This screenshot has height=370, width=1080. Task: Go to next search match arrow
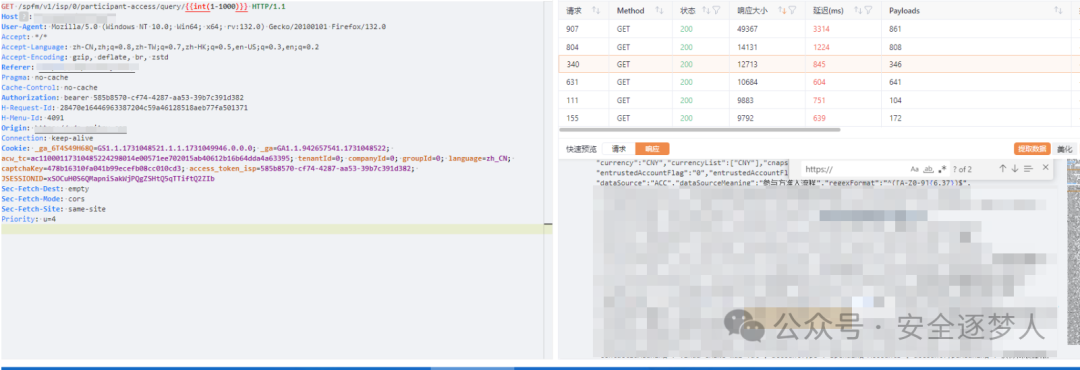[x=1015, y=169]
